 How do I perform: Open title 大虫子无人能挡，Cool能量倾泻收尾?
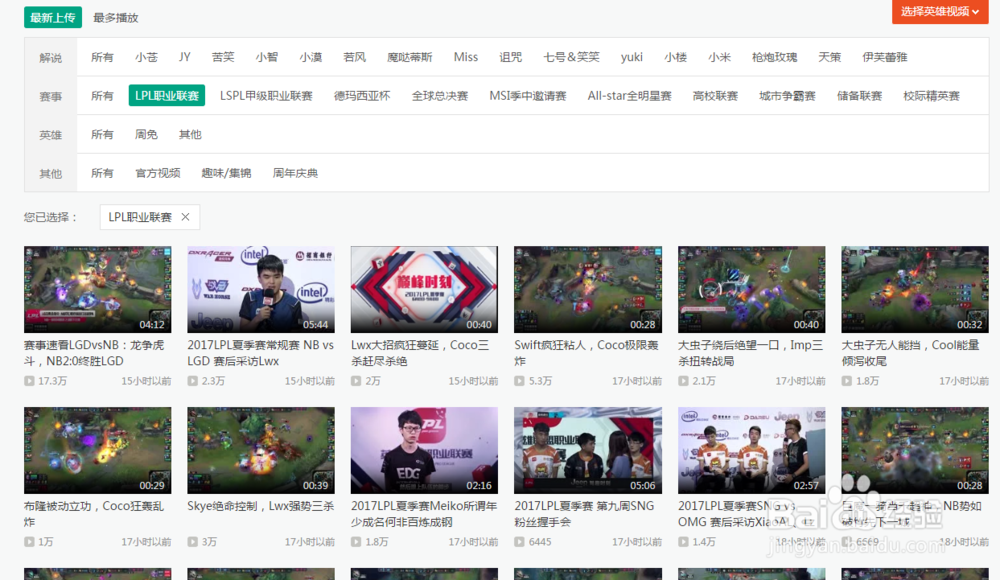[x=910, y=353]
